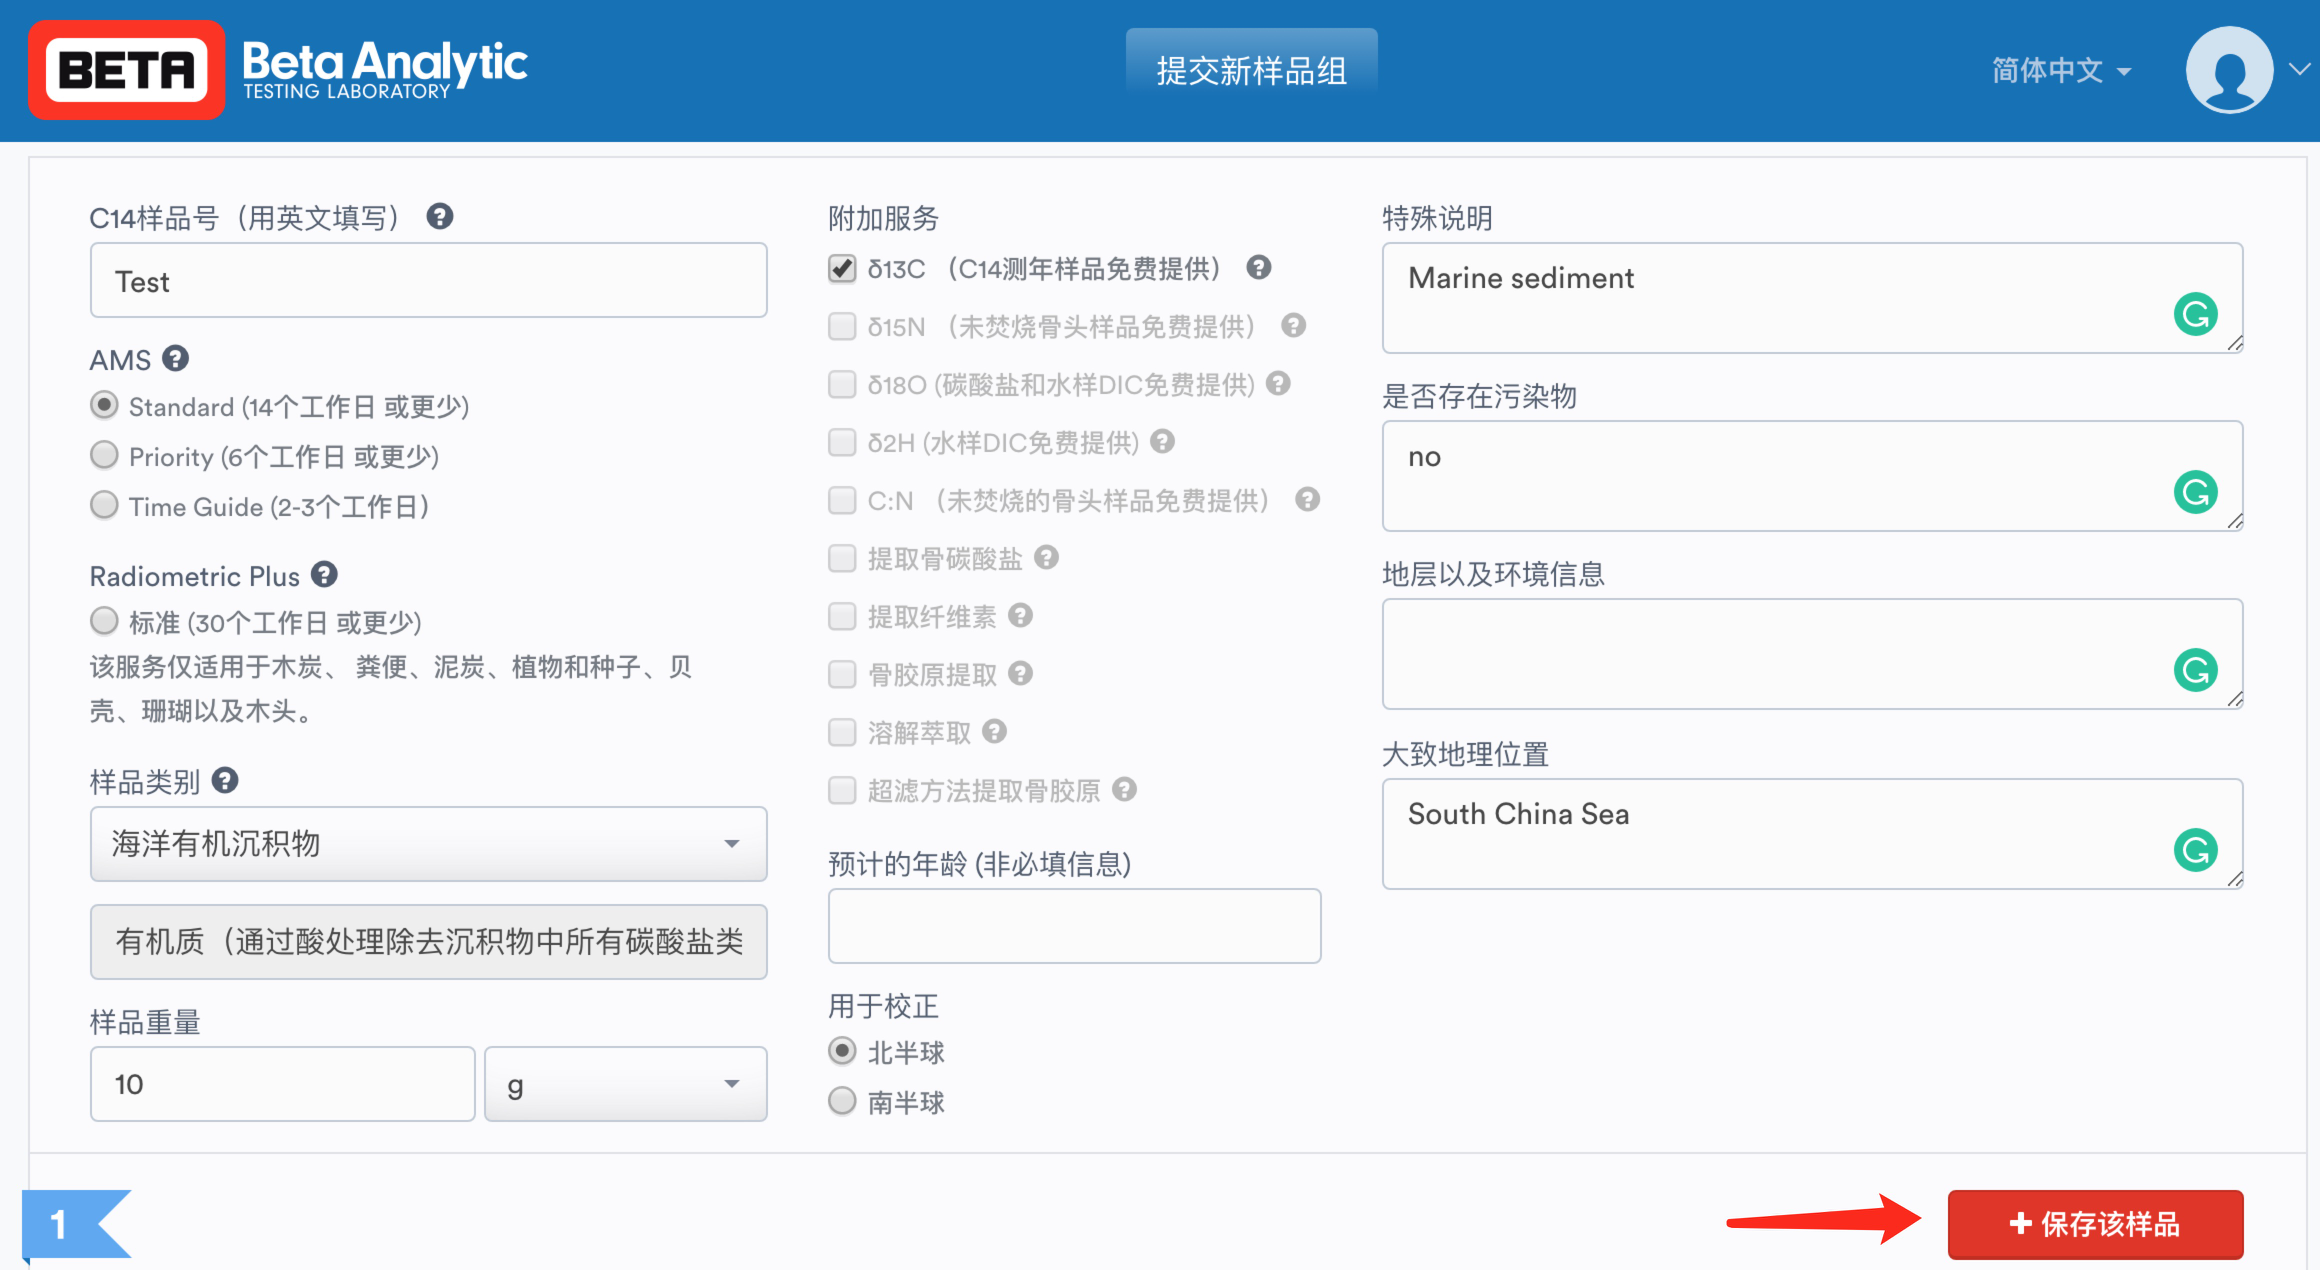
Task: Click Grammarly icon in 地层以及环境信息 field
Action: (x=2196, y=670)
